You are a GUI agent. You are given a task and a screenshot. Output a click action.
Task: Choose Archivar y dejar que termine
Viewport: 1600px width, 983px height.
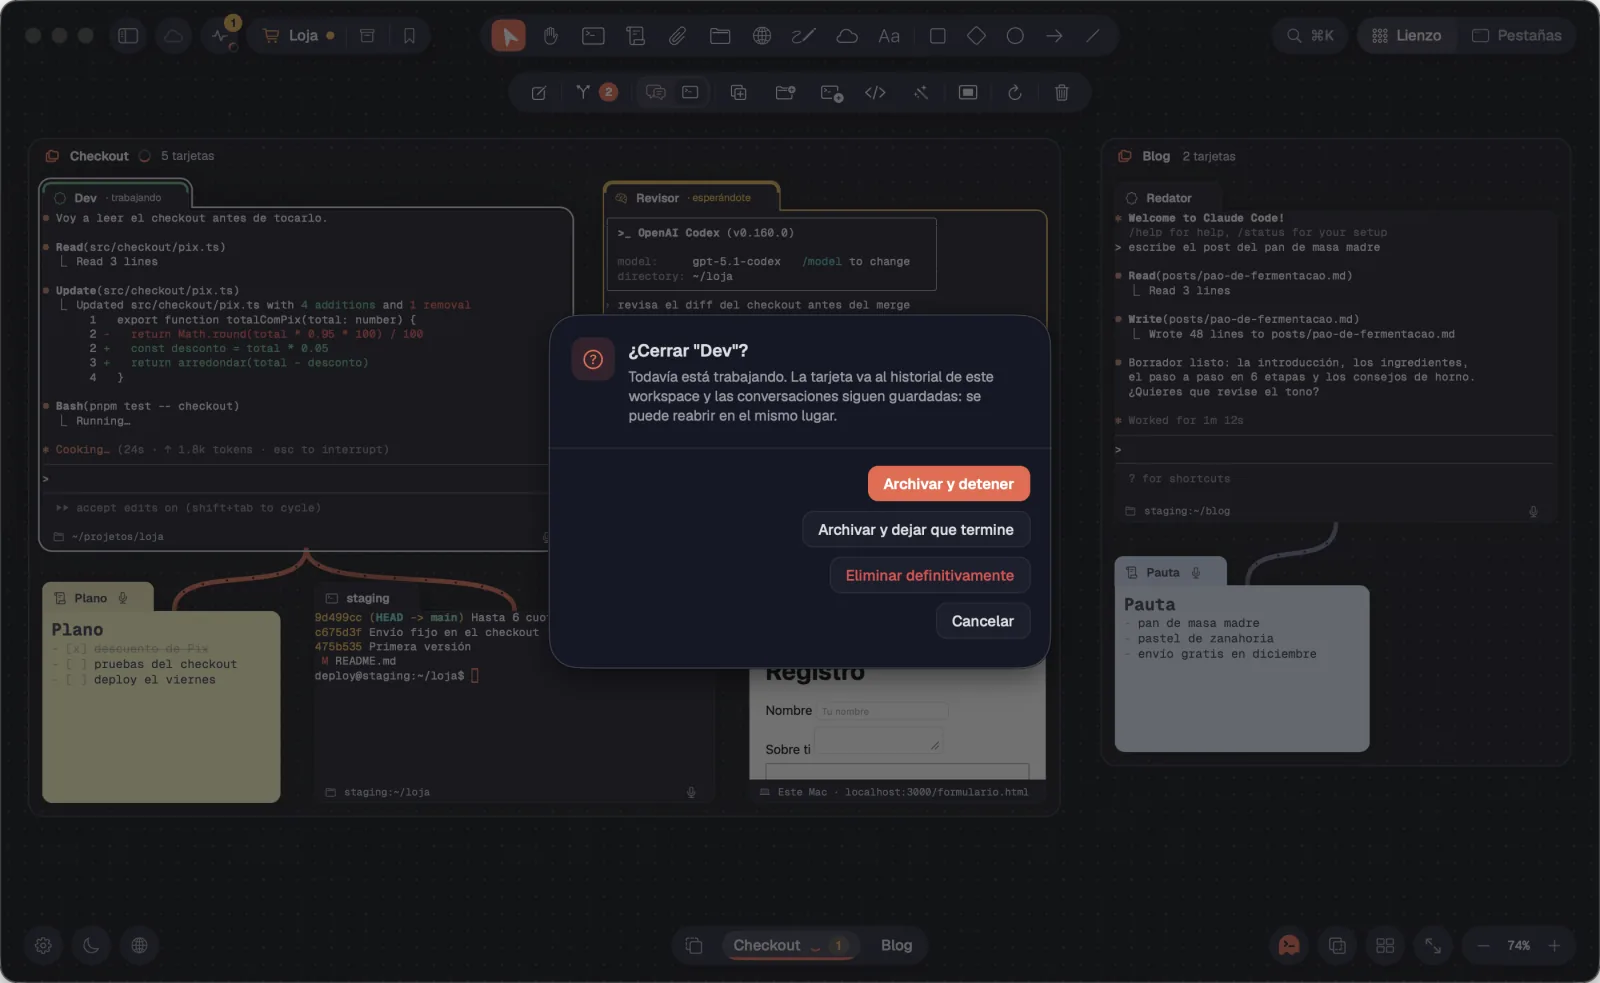point(916,530)
